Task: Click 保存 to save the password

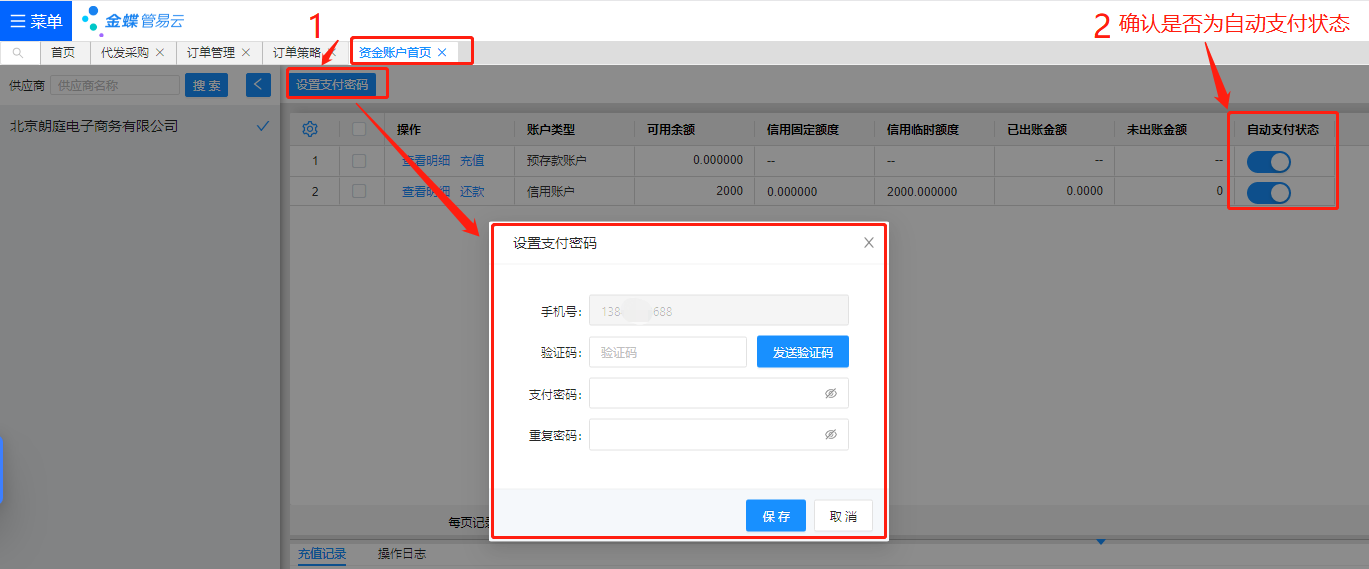Action: pyautogui.click(x=775, y=516)
